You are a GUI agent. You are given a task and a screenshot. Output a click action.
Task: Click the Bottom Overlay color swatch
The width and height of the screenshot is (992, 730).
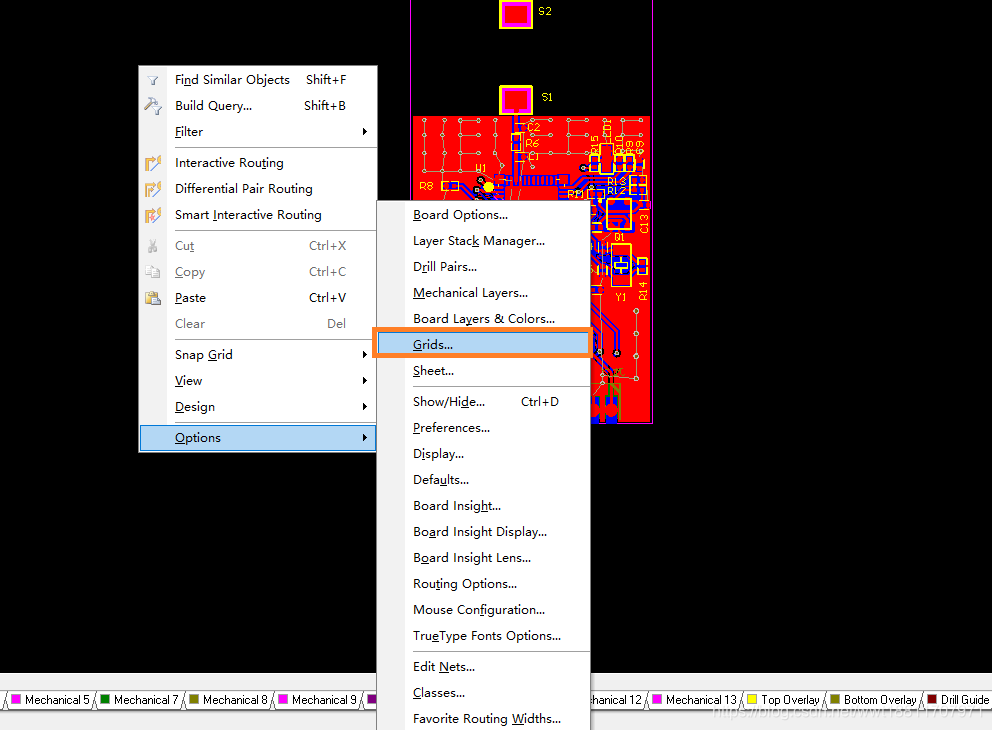[x=835, y=700]
